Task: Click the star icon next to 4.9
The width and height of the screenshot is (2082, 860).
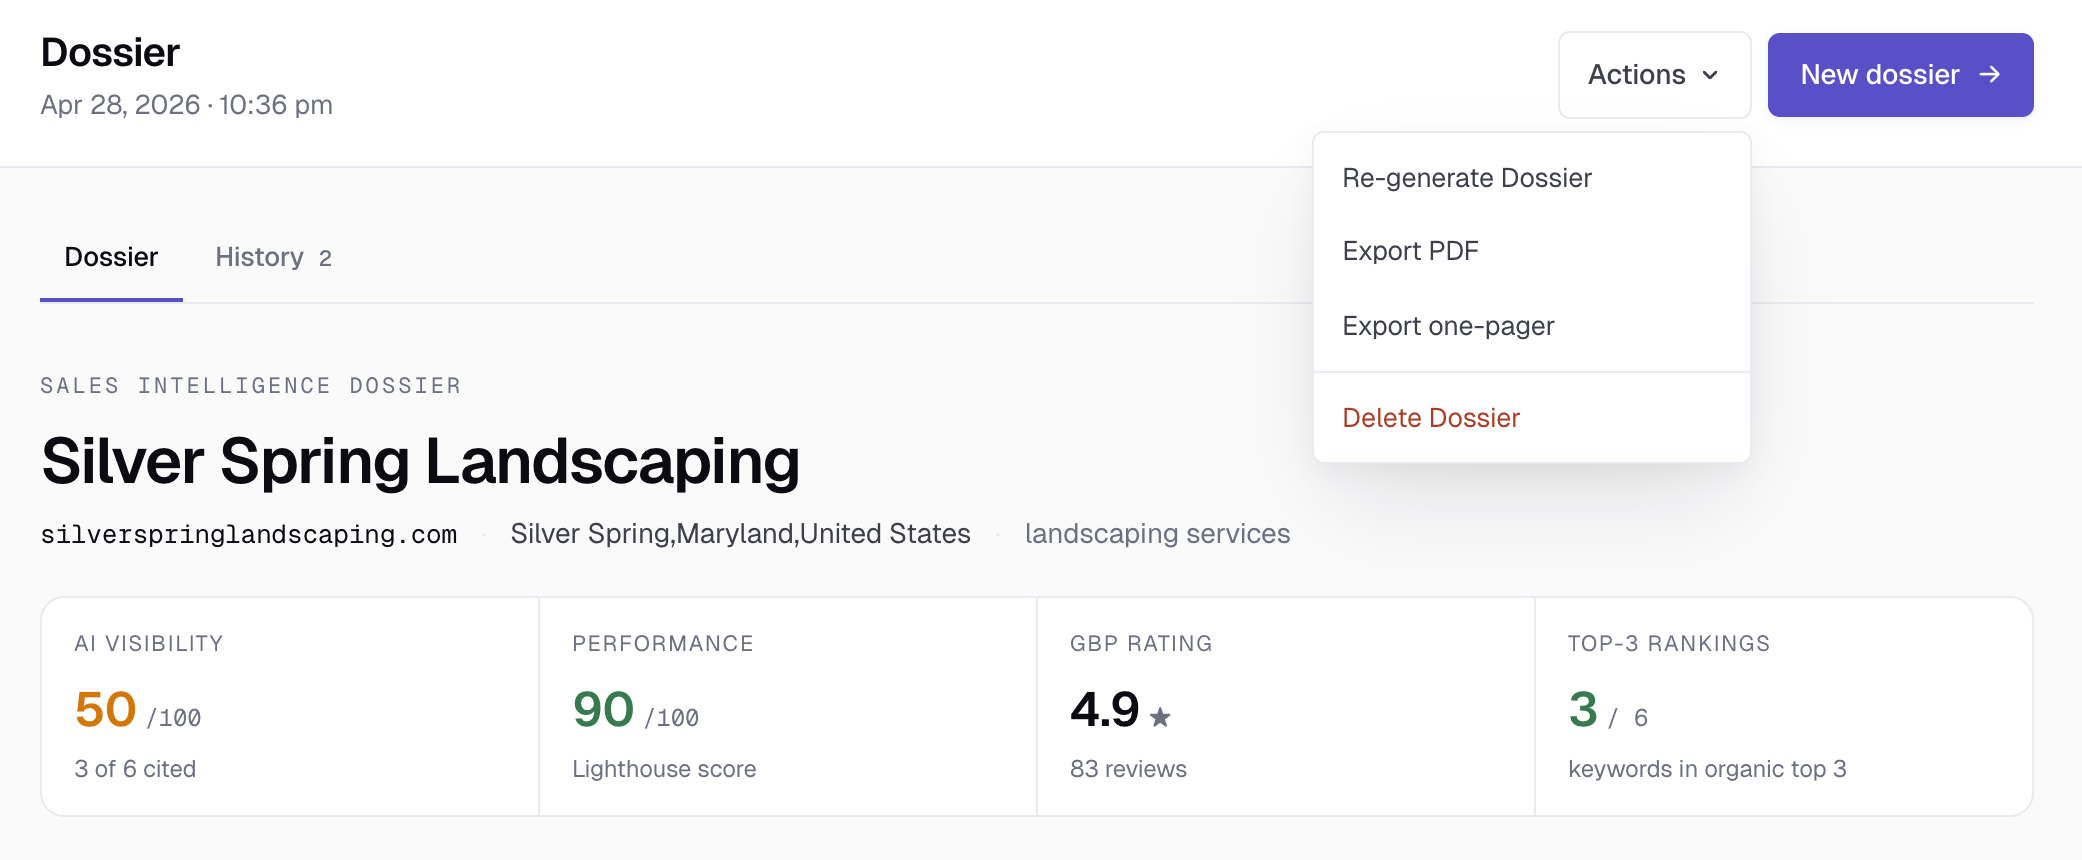Action: click(x=1160, y=716)
